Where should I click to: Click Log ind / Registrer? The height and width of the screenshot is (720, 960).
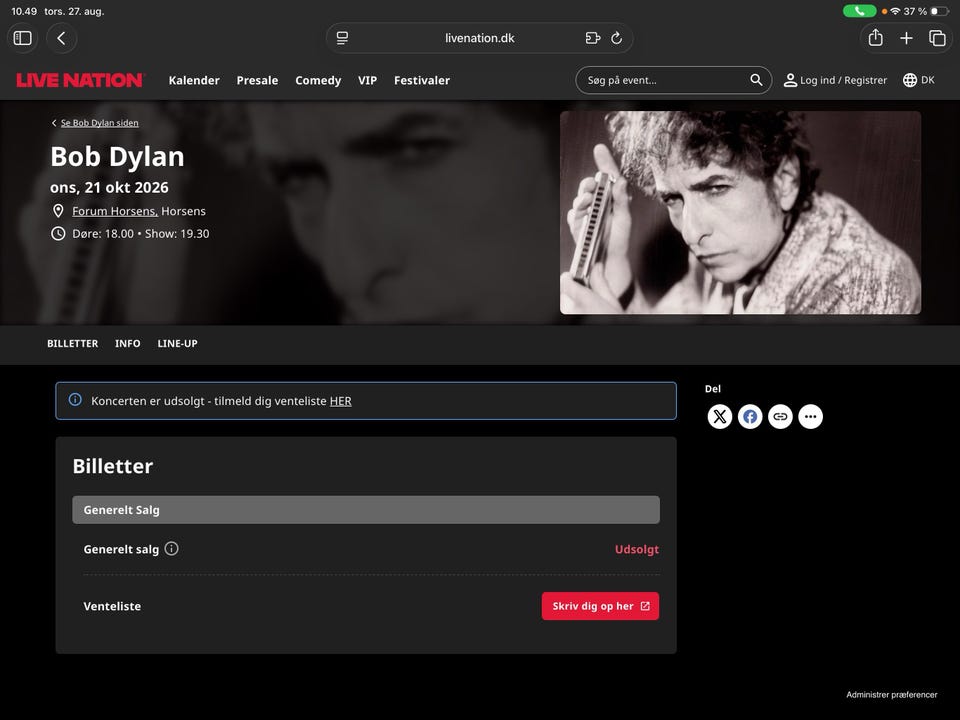[835, 80]
